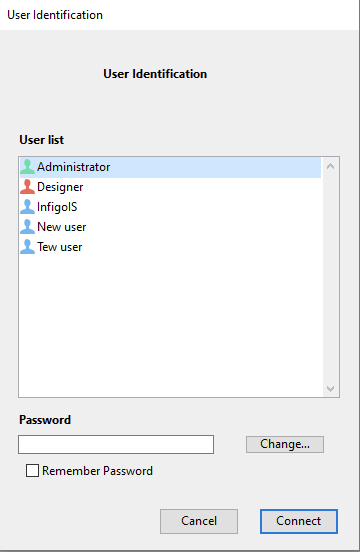Click the user list scroll down arrow
The width and height of the screenshot is (360, 552).
tap(330, 389)
